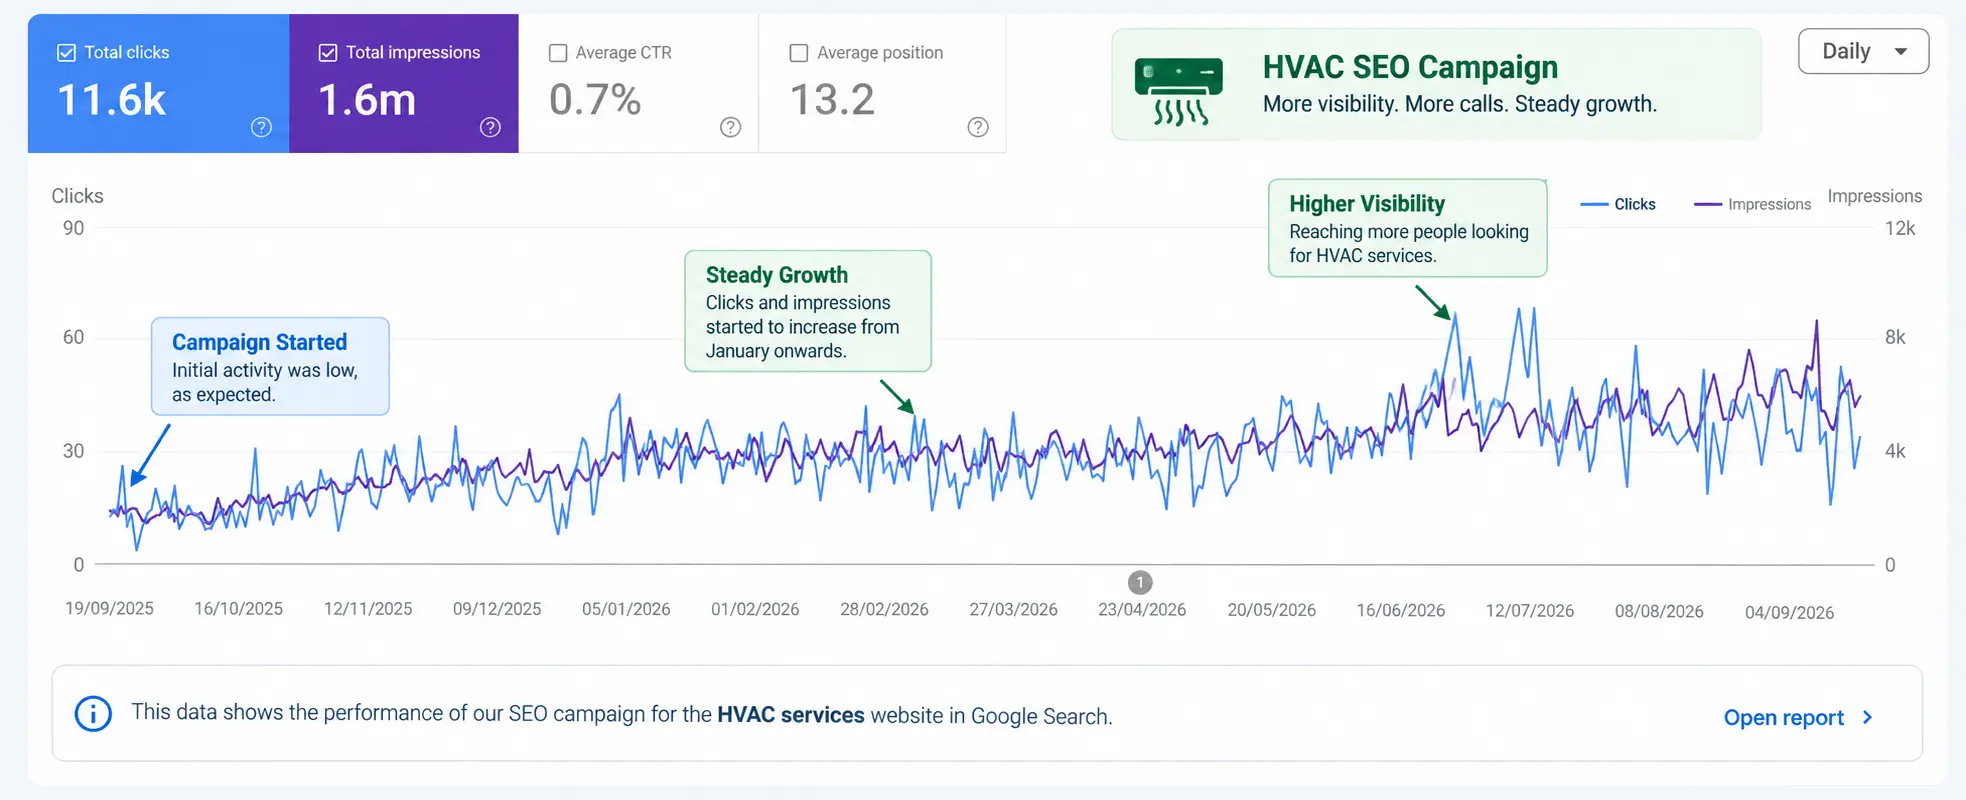Click the Higher Visibility annotation title
This screenshot has width=1966, height=800.
1367,204
